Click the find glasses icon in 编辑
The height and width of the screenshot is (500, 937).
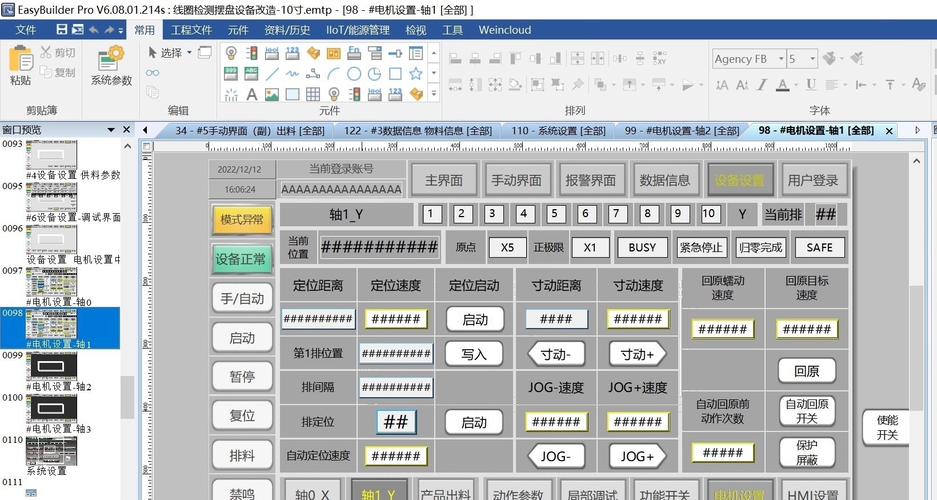[152, 73]
